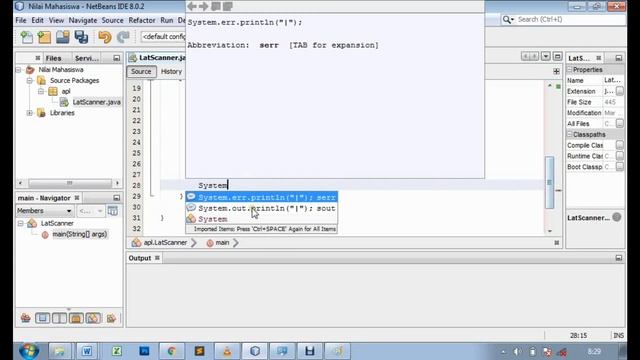Select the System.out.println sout completion item
The width and height of the screenshot is (640, 360).
click(262, 208)
